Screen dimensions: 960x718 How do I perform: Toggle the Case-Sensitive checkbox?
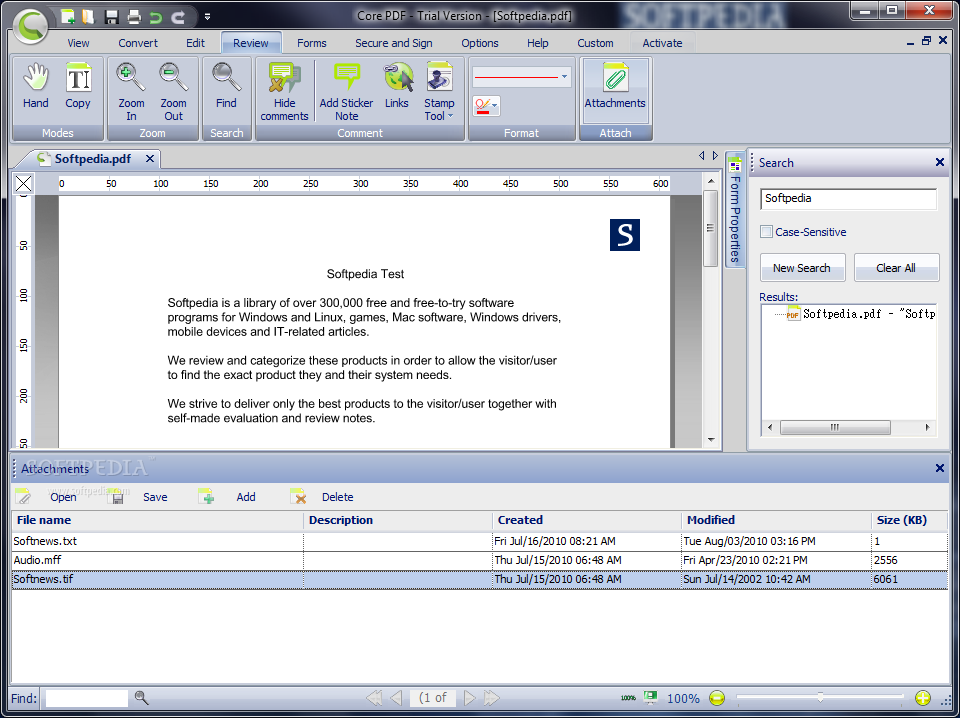coord(766,231)
